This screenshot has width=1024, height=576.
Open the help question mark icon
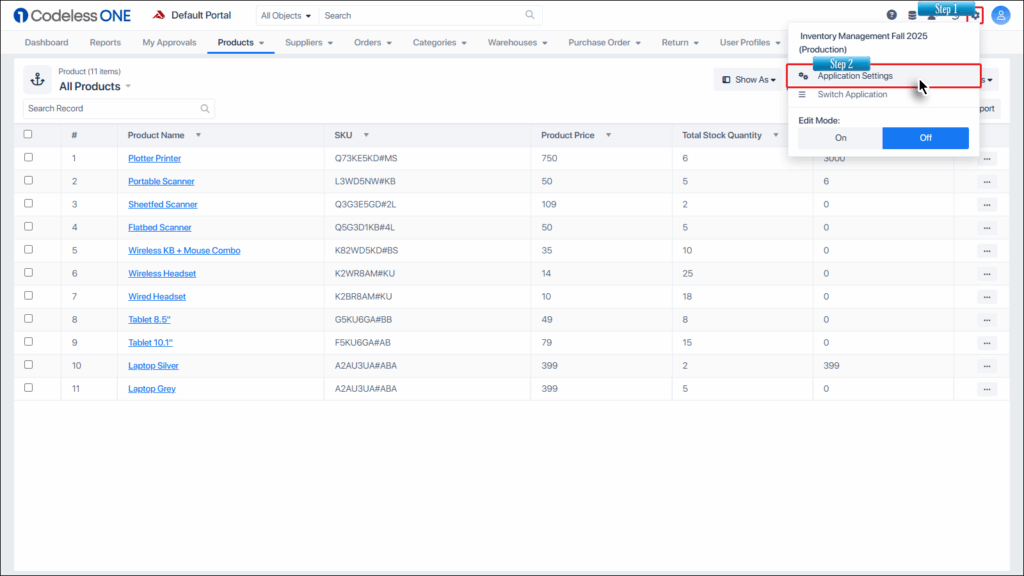[891, 15]
